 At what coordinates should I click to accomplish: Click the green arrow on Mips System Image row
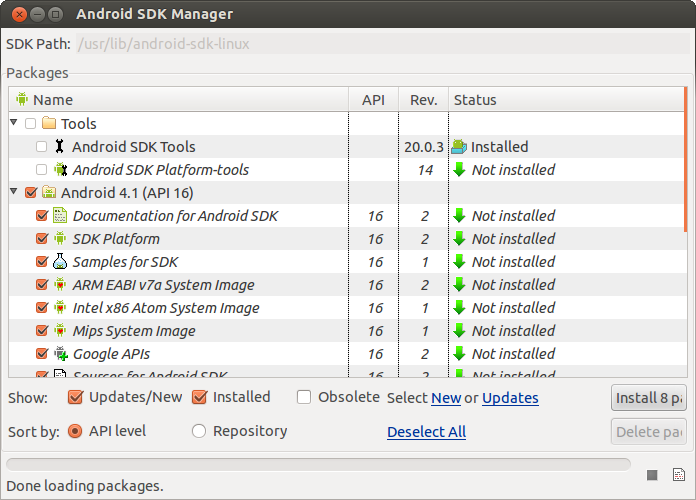[459, 330]
